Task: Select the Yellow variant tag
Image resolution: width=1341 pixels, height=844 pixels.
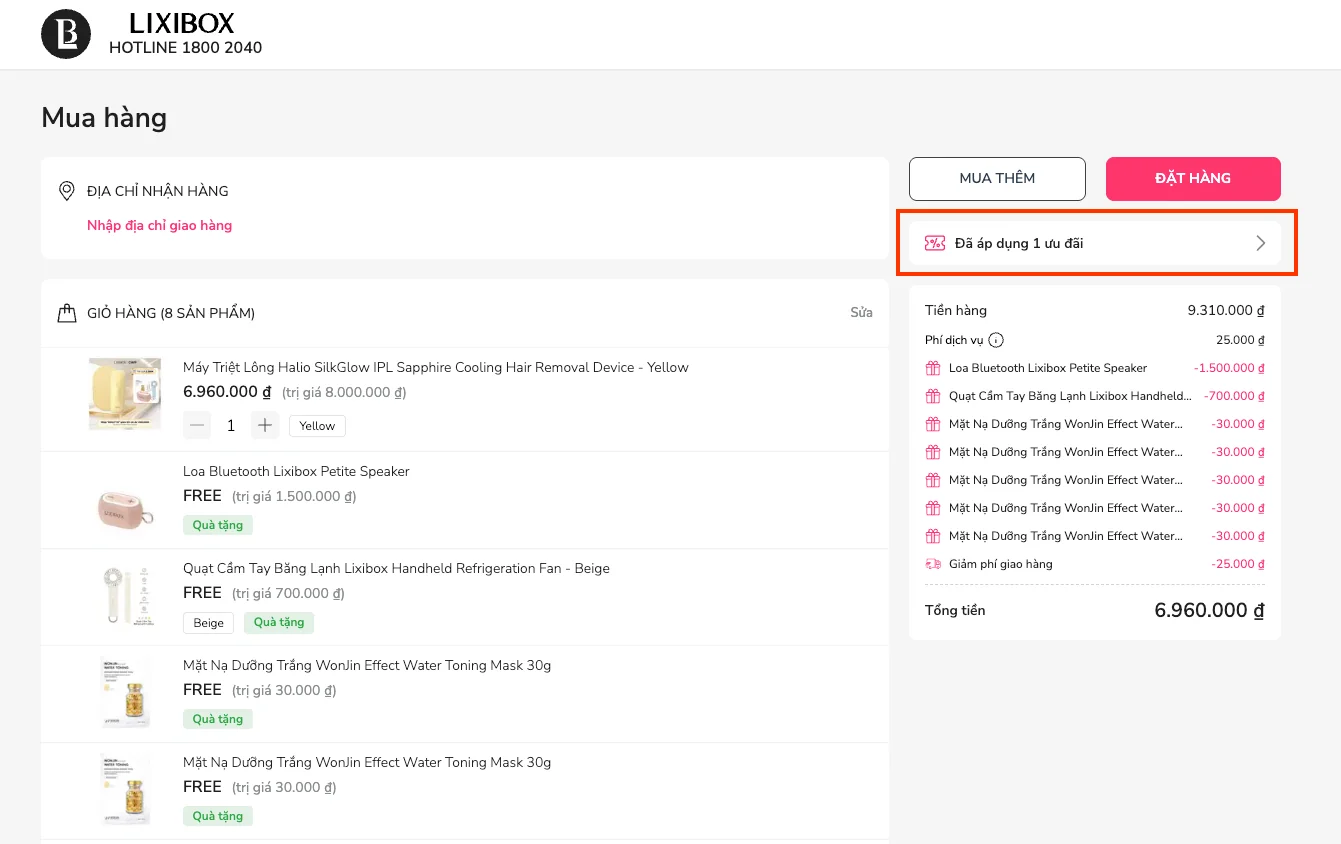Action: [x=317, y=426]
